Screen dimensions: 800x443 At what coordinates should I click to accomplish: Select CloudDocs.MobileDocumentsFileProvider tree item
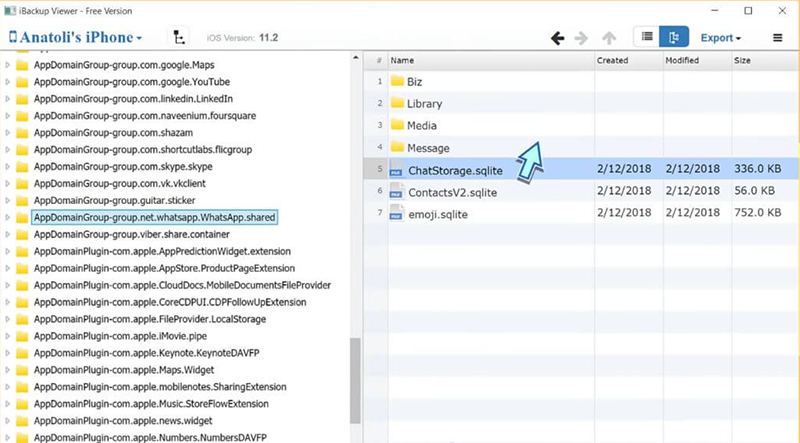click(183, 285)
